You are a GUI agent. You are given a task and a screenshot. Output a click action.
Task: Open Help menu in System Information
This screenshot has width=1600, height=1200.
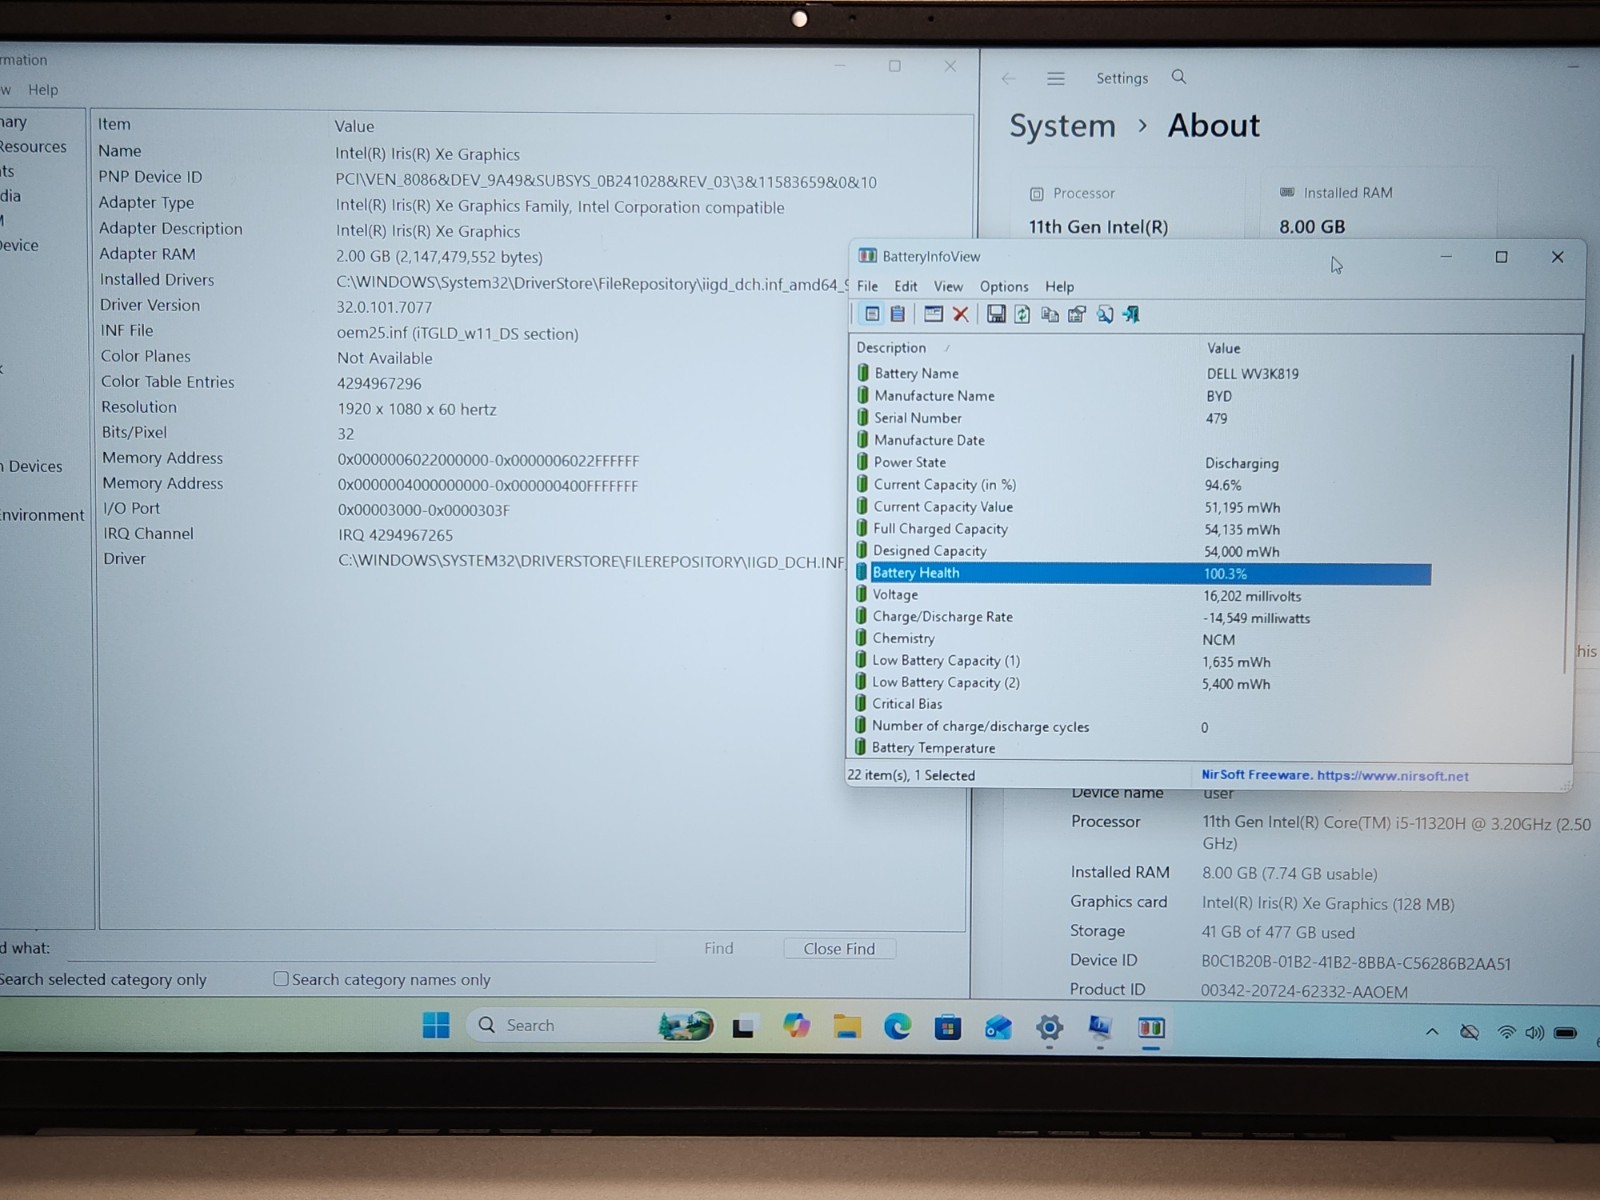tap(43, 89)
